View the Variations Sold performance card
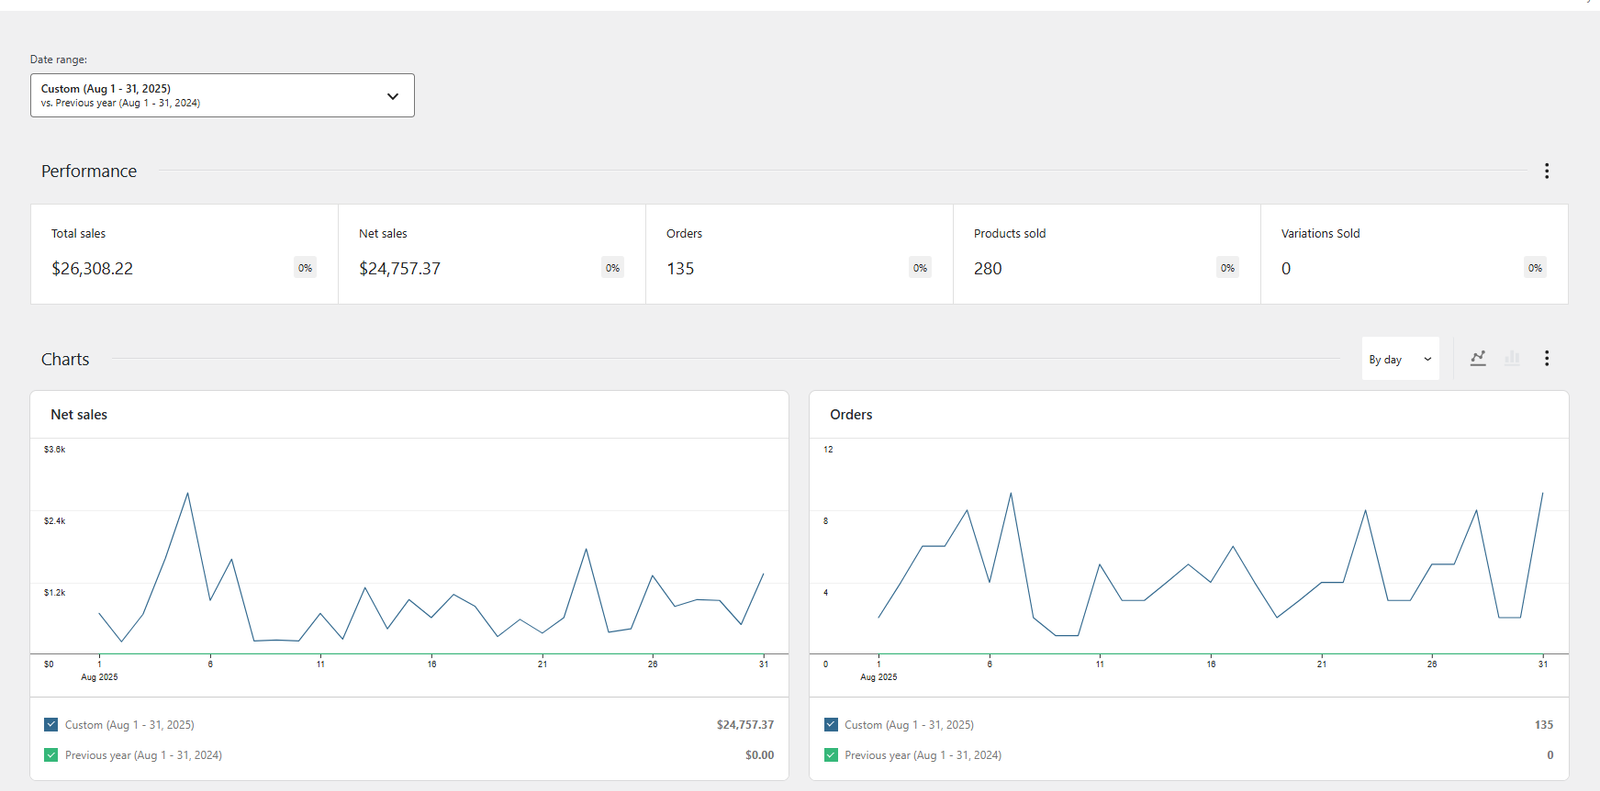1600x791 pixels. click(1413, 254)
